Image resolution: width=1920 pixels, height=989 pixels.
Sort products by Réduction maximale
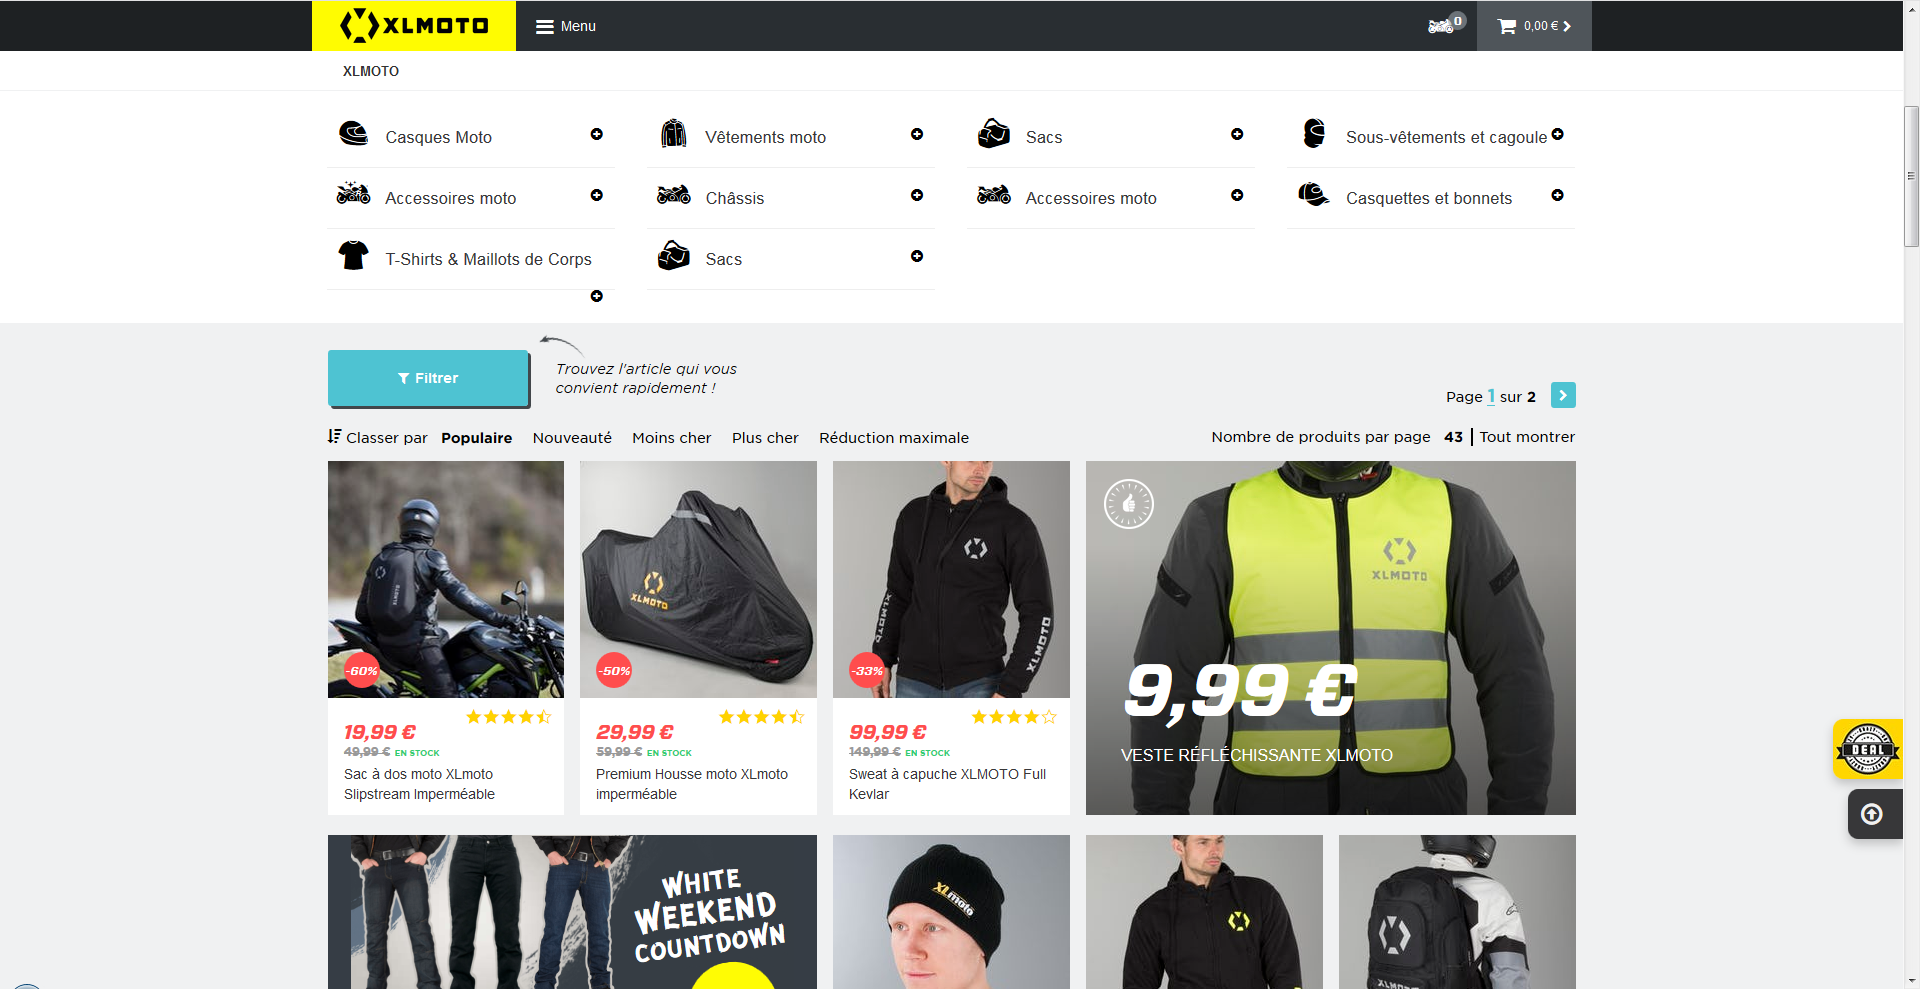tap(894, 437)
